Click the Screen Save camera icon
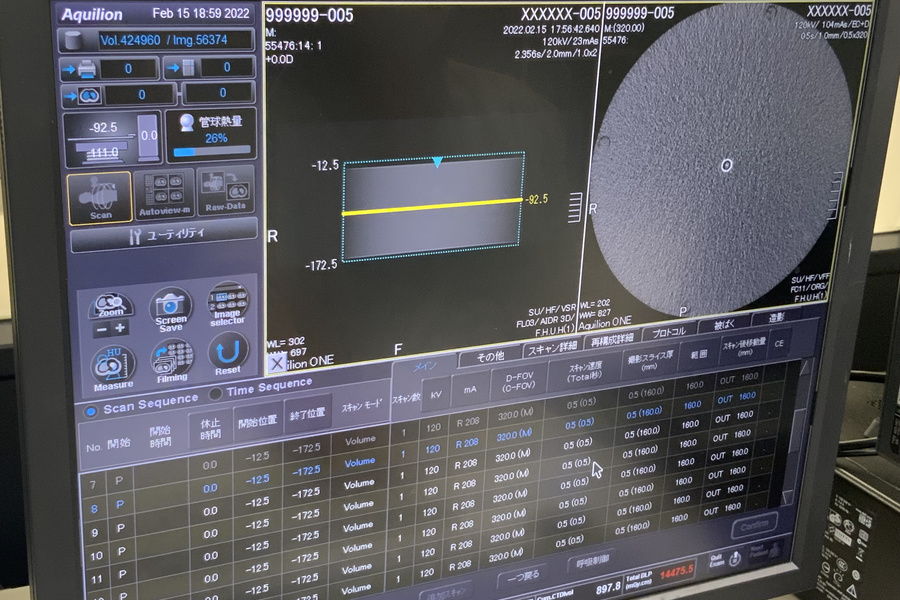 171,311
